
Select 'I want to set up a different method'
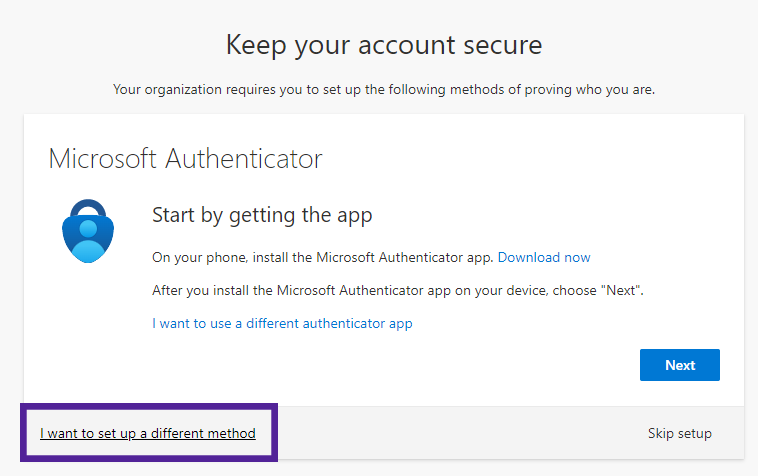[147, 433]
